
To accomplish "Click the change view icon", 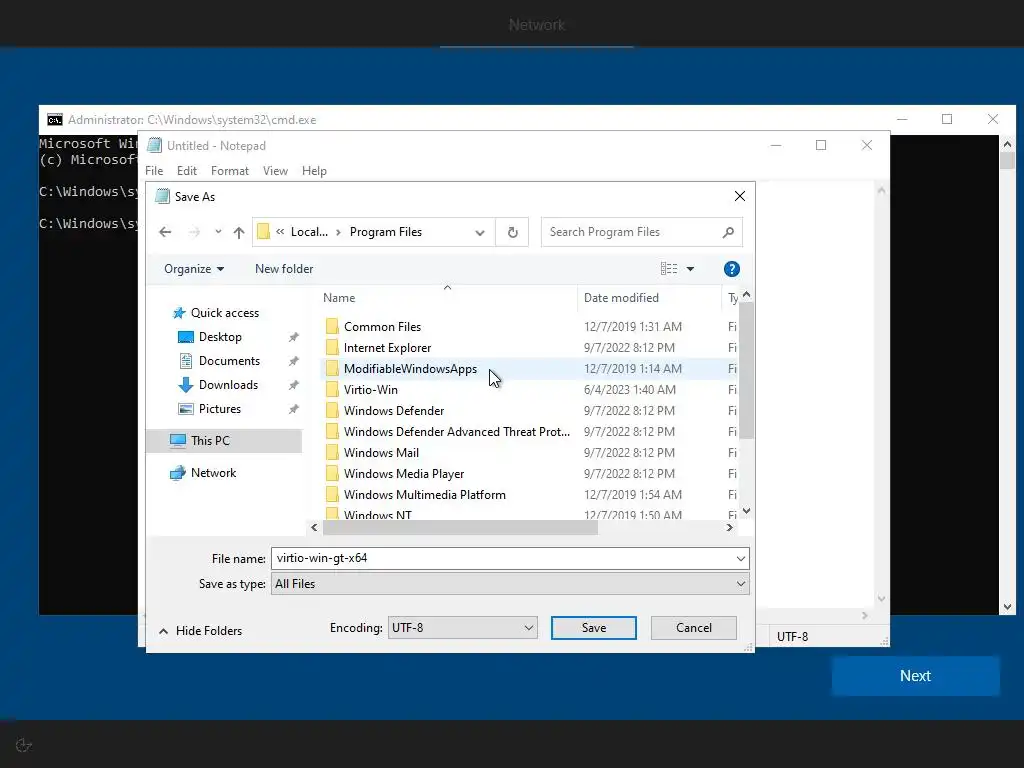I will 669,268.
